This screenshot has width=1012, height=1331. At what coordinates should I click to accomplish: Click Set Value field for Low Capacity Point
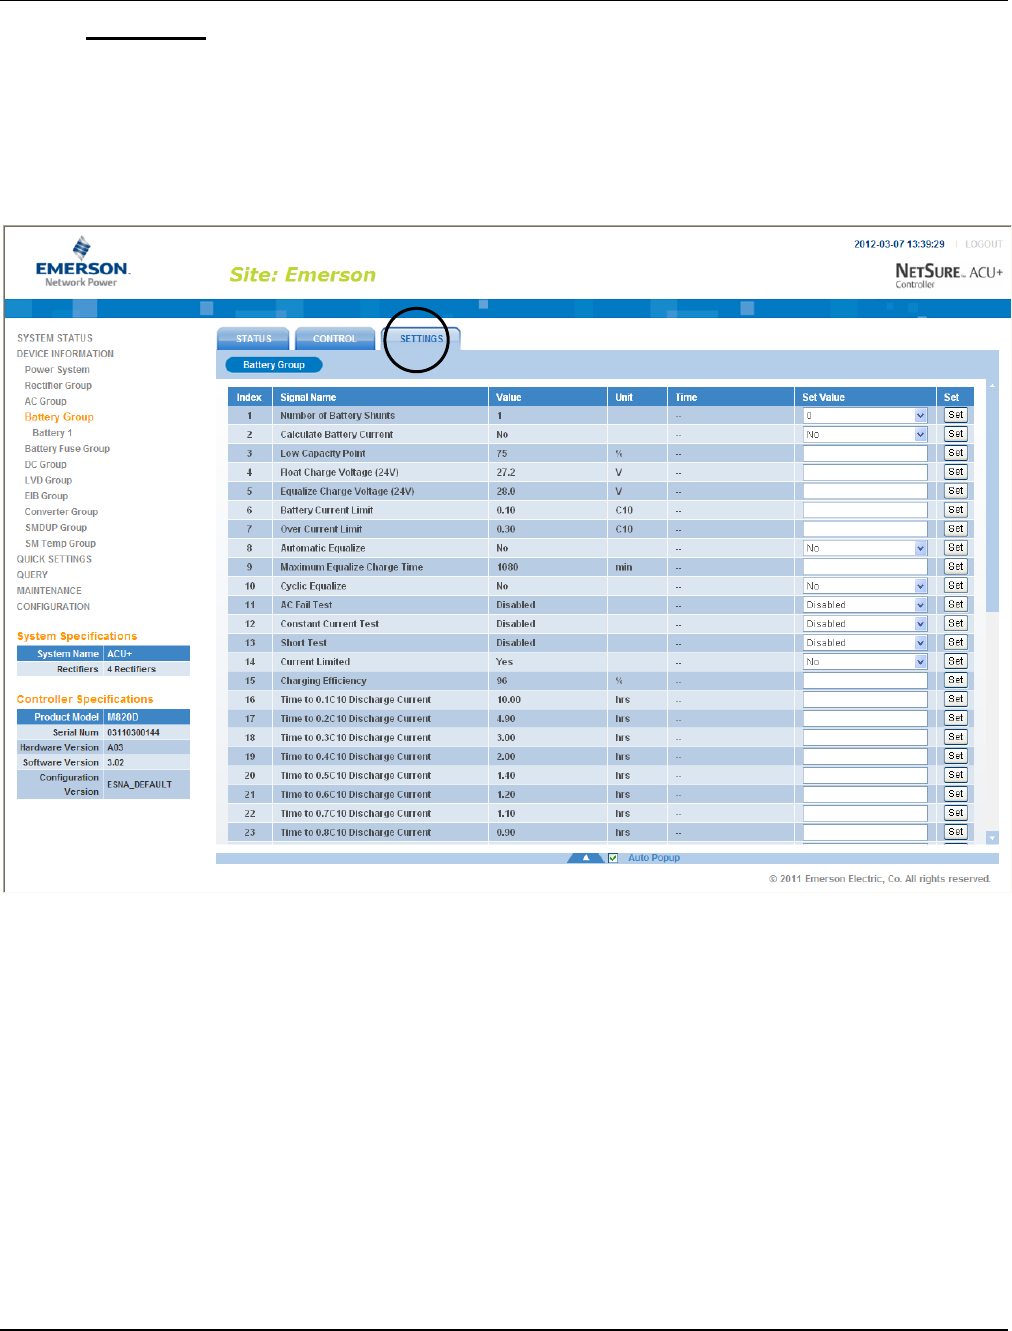pos(865,454)
